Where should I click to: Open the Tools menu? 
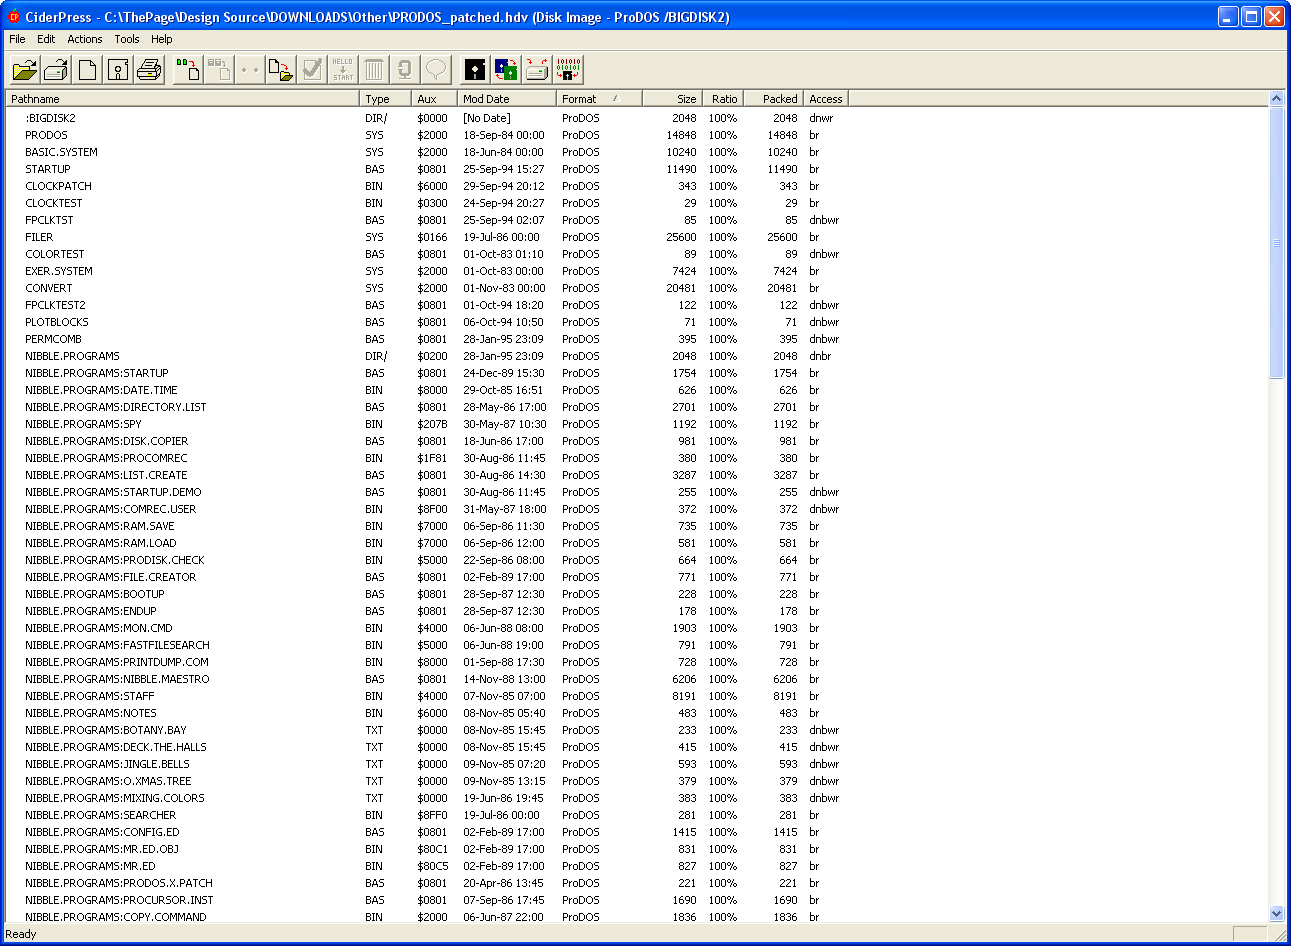127,39
